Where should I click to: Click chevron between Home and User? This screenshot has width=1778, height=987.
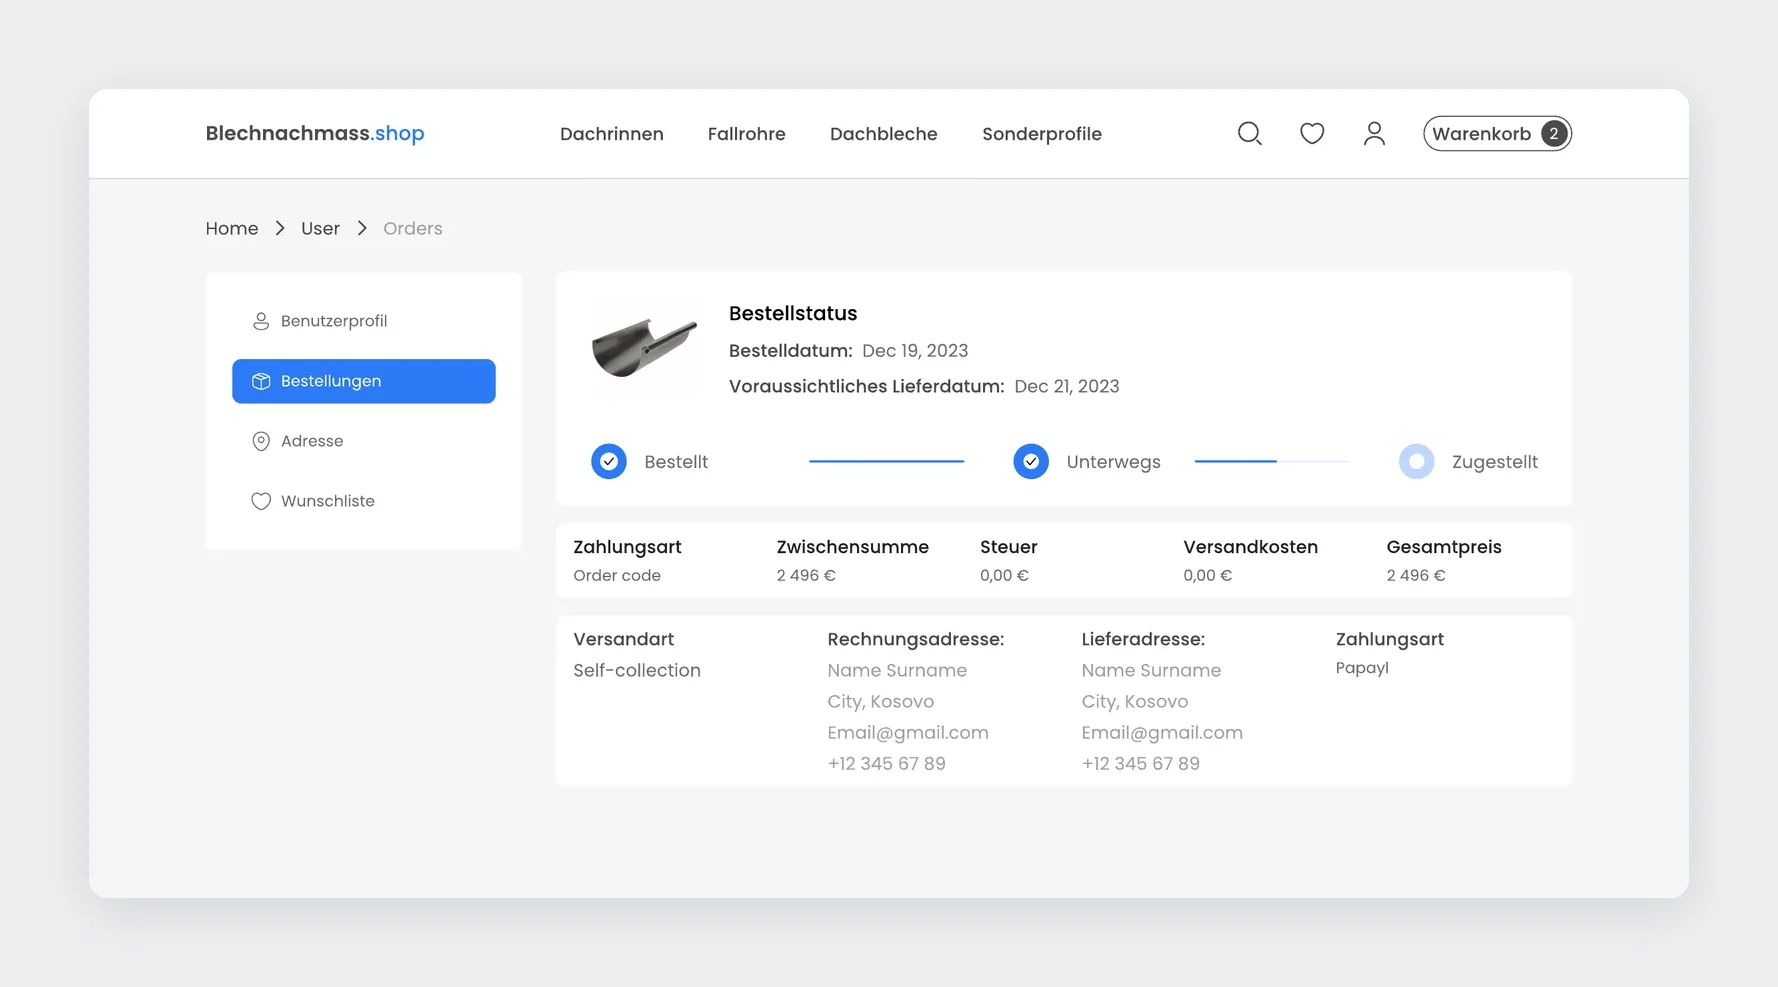coord(280,229)
